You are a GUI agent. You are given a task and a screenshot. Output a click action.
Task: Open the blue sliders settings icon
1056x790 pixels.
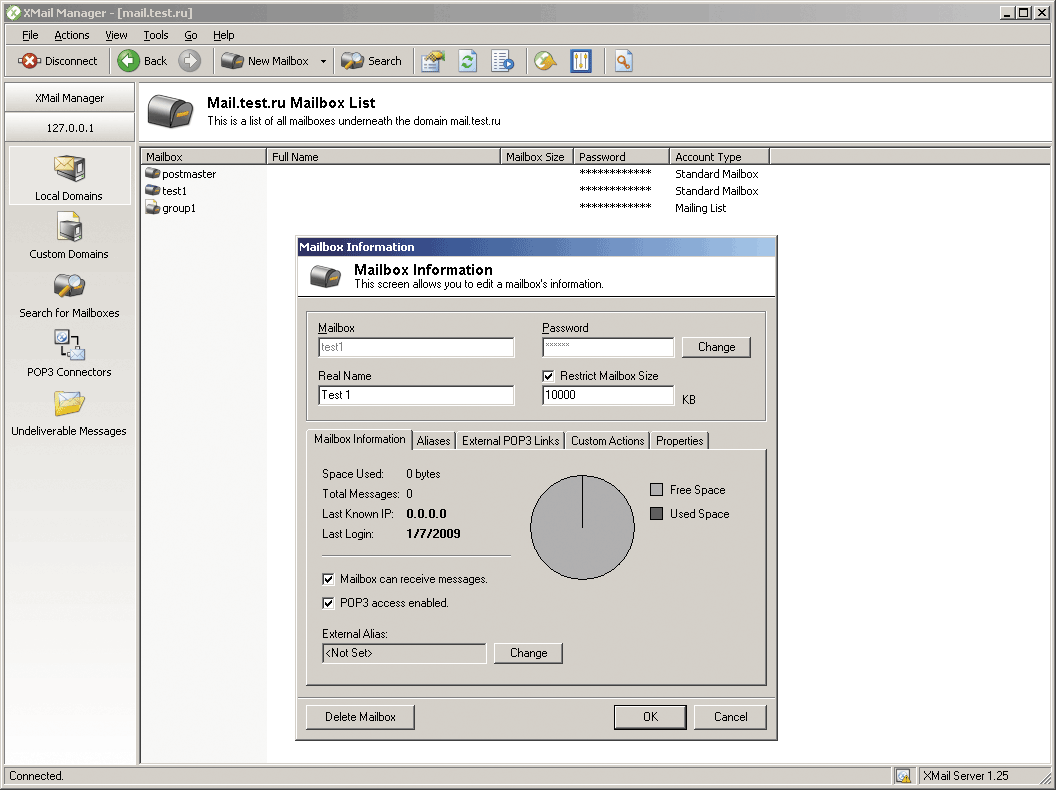pyautogui.click(x=581, y=61)
